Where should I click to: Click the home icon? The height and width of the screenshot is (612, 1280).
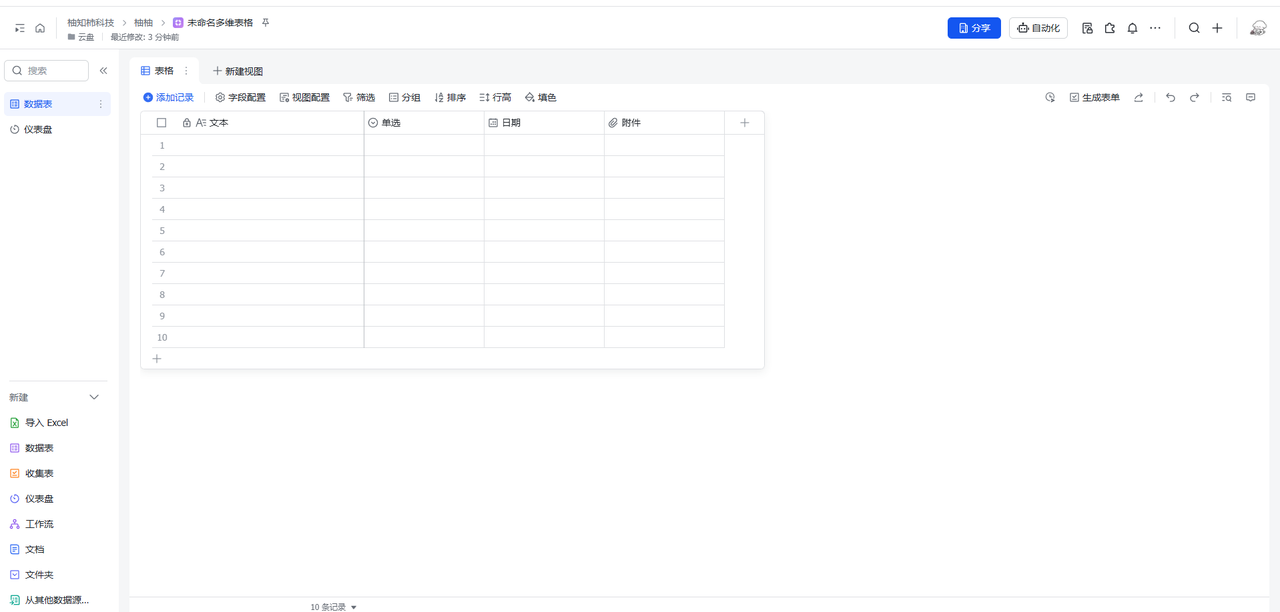(x=40, y=29)
